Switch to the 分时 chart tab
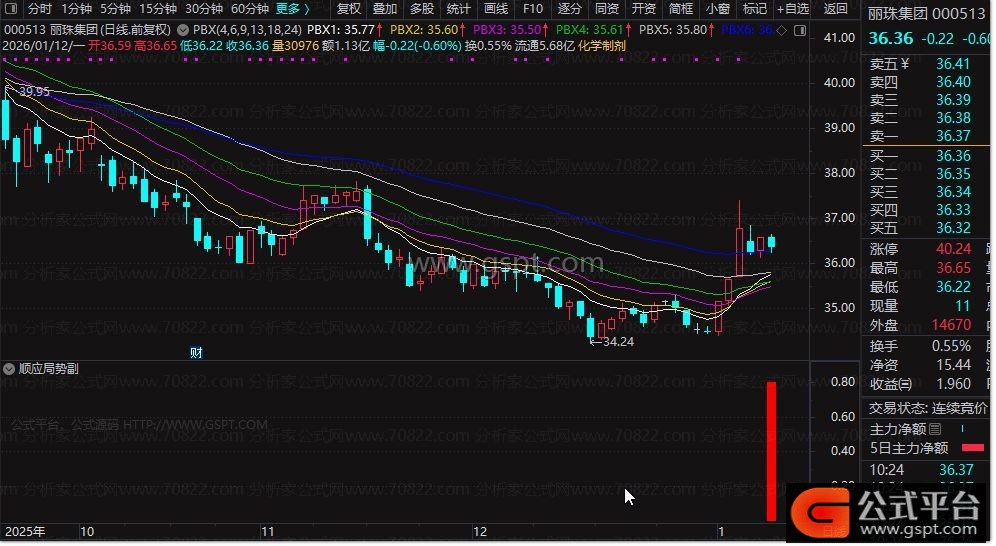Viewport: 996px width, 546px height. click(x=39, y=9)
